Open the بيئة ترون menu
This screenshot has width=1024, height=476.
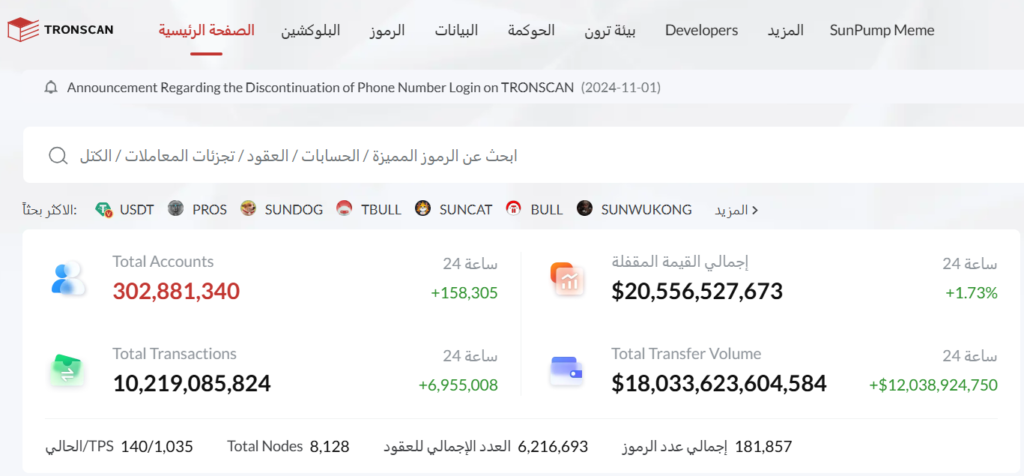coord(610,30)
